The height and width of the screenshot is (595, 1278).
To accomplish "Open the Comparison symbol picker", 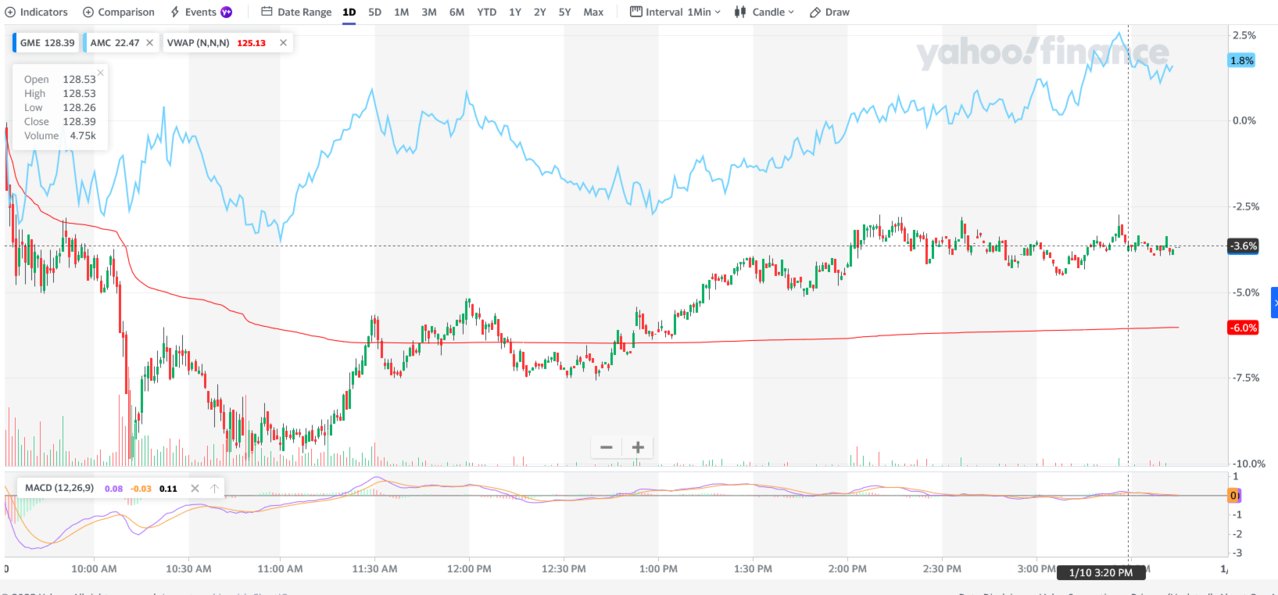I will click(x=118, y=12).
